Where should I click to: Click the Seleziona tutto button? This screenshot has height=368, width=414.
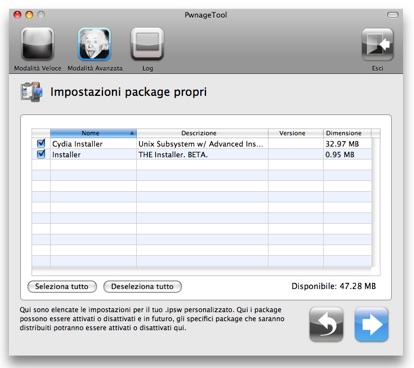pos(62,287)
